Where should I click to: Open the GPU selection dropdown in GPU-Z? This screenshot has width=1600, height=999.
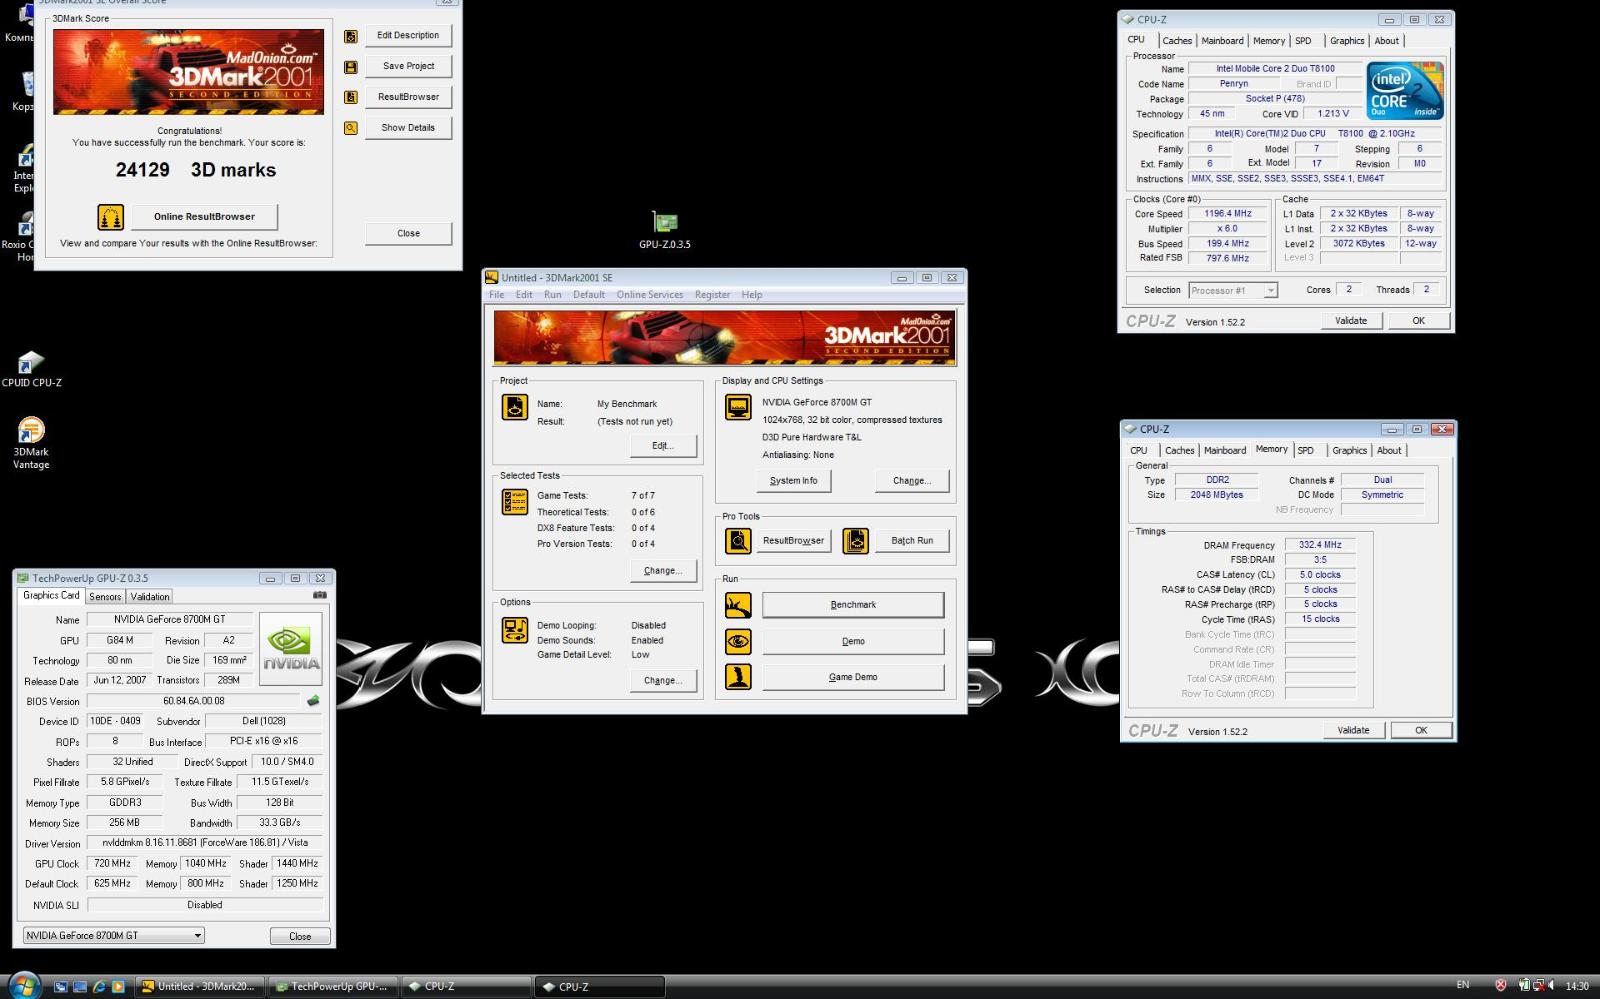pos(114,936)
